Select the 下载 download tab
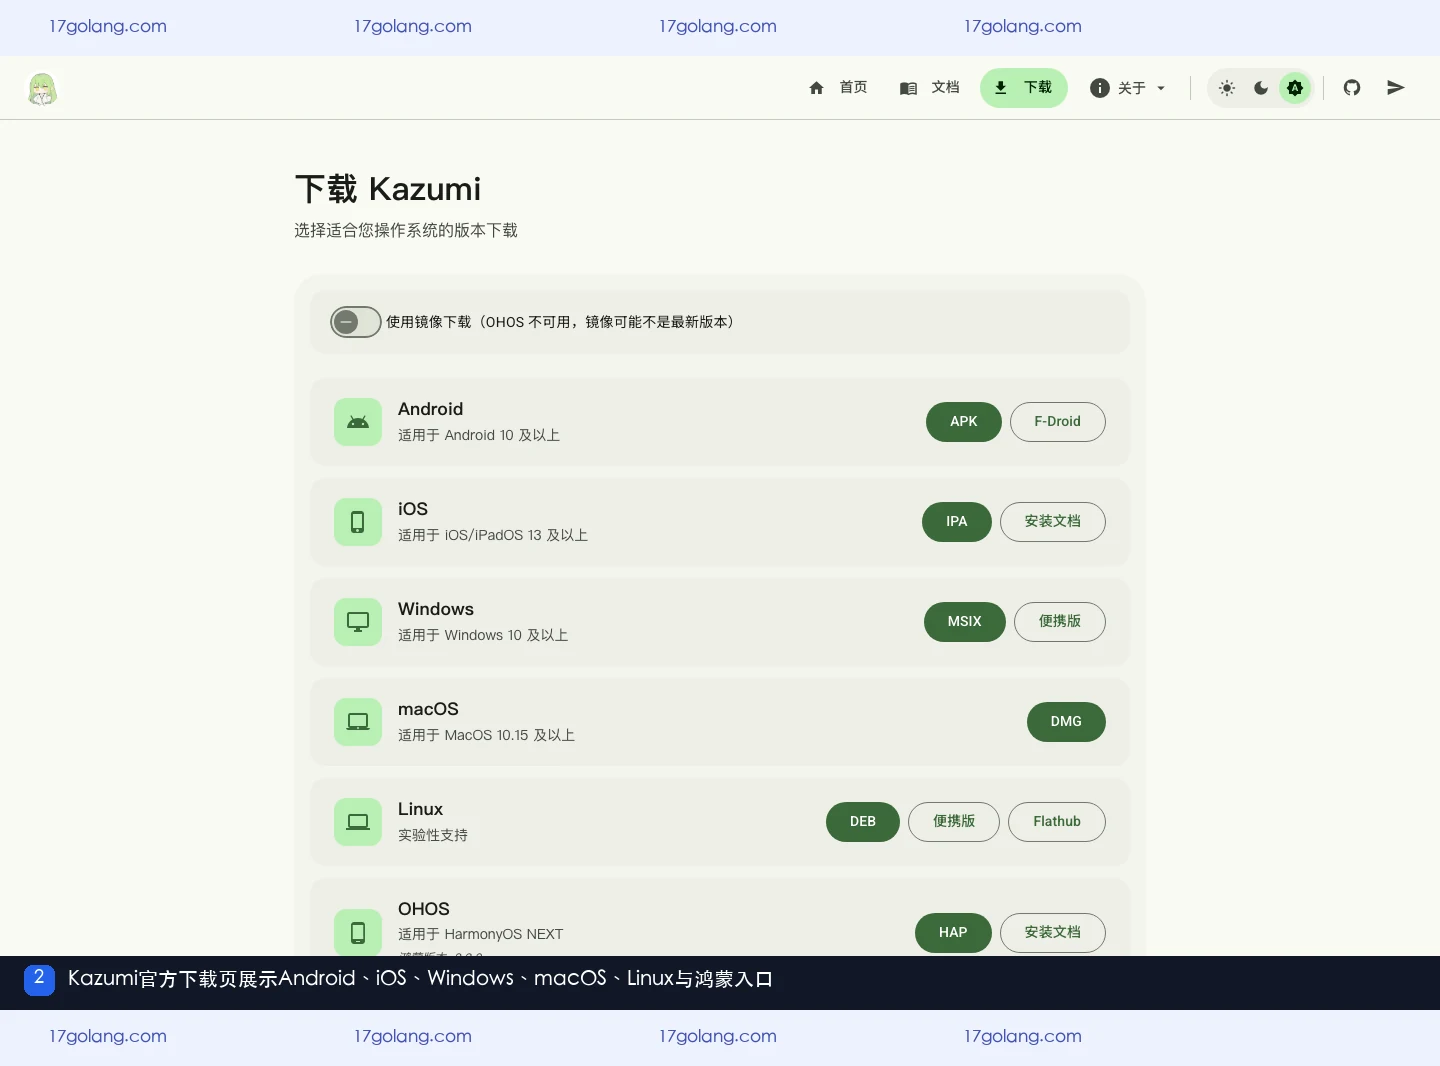 tap(1024, 88)
